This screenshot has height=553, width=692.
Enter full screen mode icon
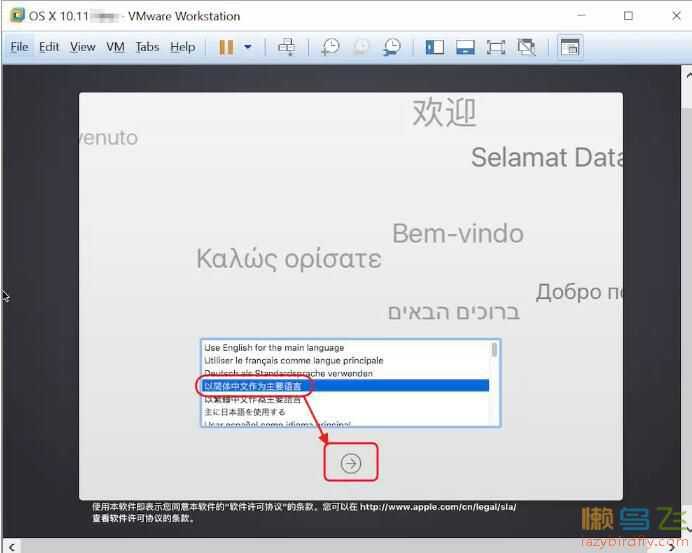pos(496,47)
